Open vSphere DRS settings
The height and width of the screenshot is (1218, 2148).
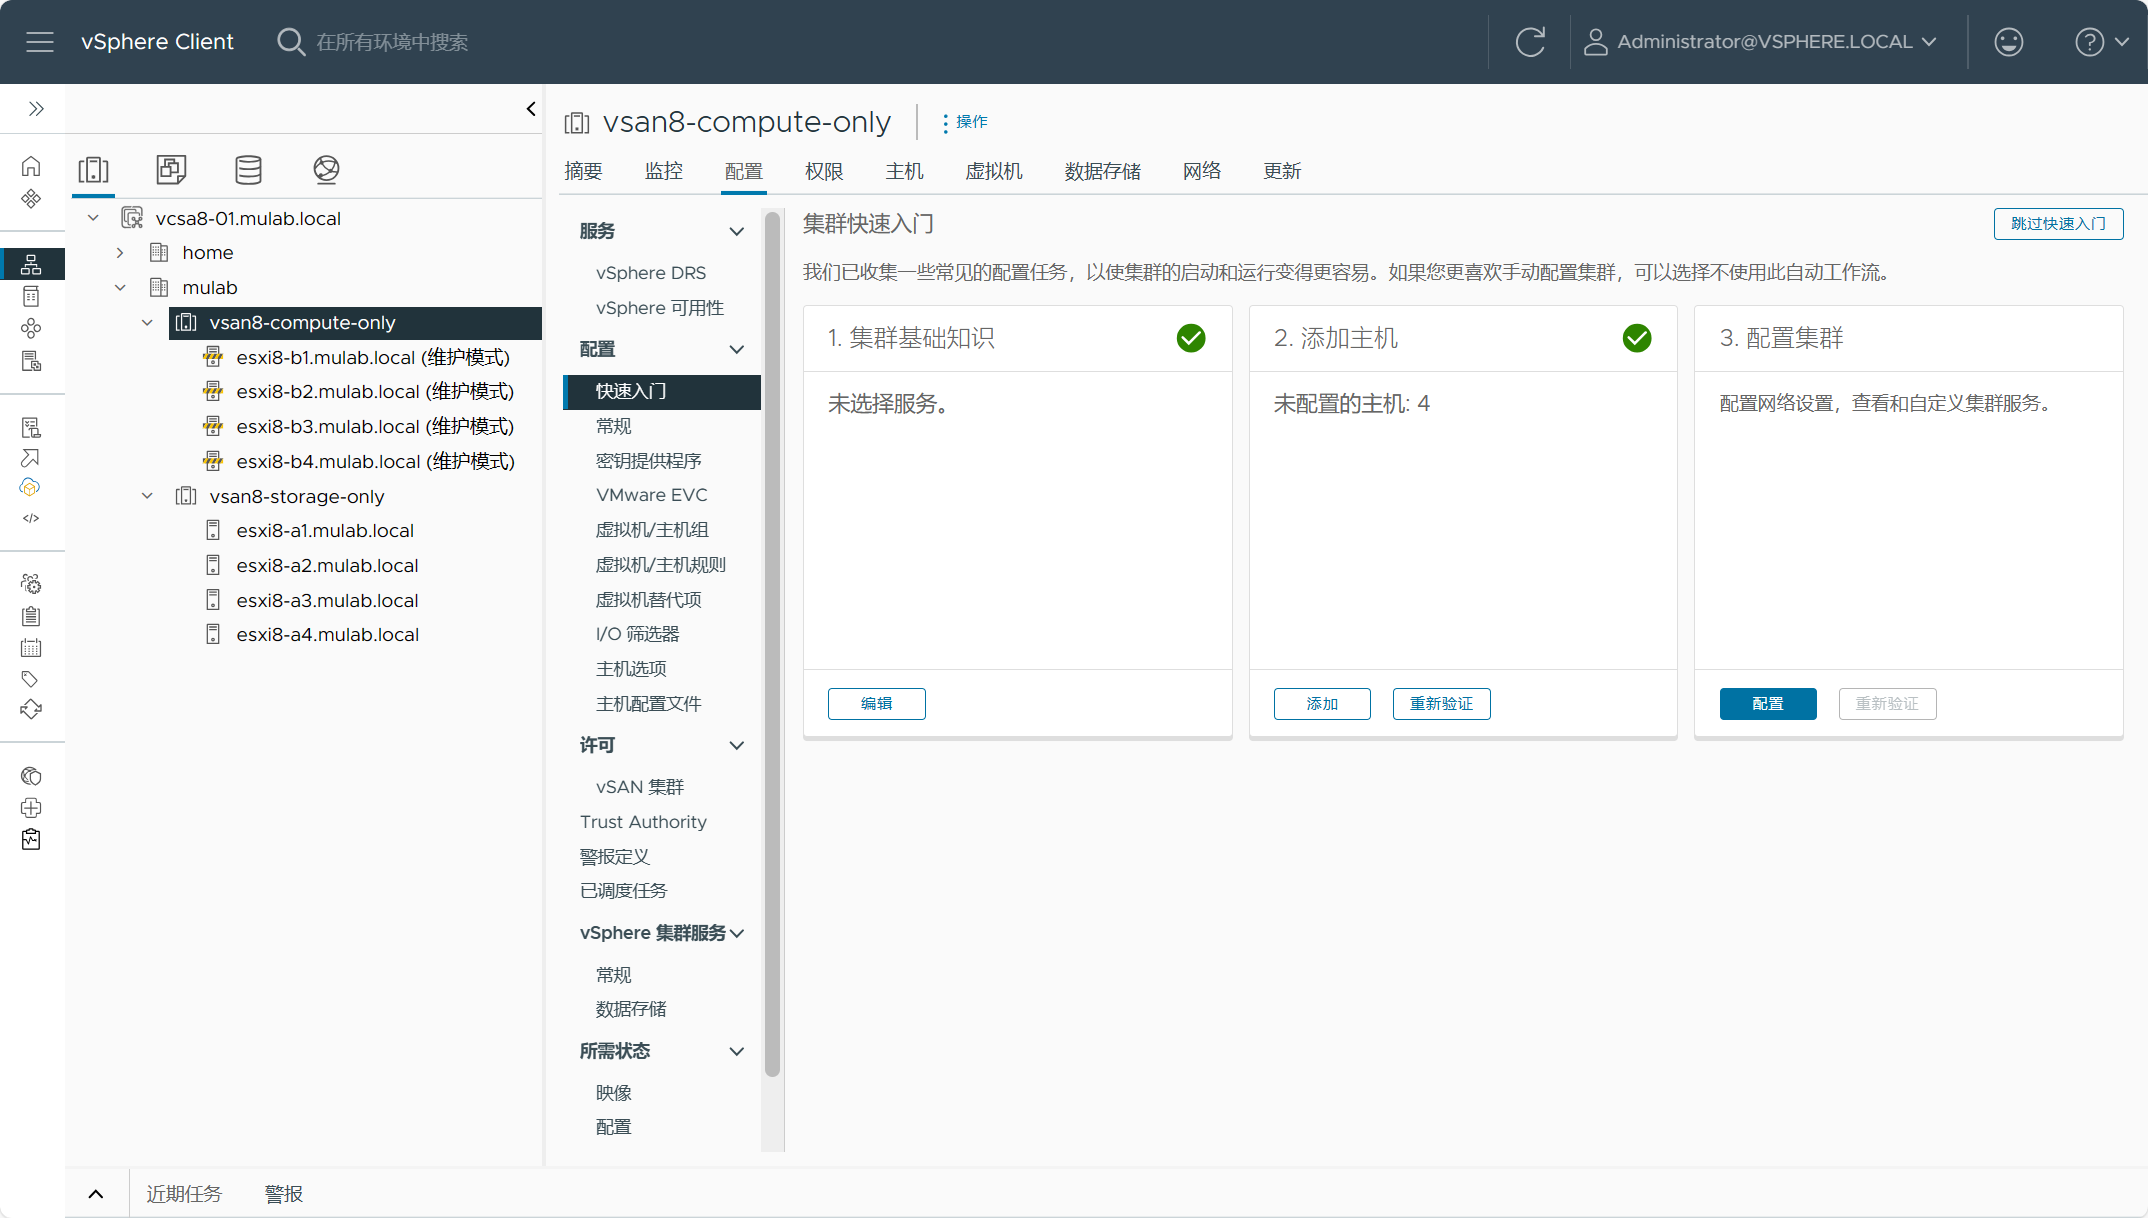pyautogui.click(x=651, y=274)
